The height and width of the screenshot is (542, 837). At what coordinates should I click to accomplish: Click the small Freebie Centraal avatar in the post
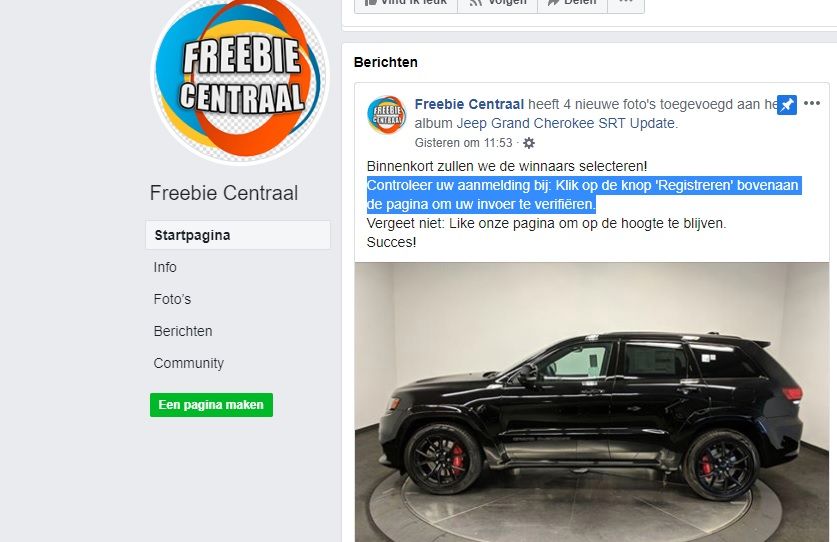(x=386, y=115)
